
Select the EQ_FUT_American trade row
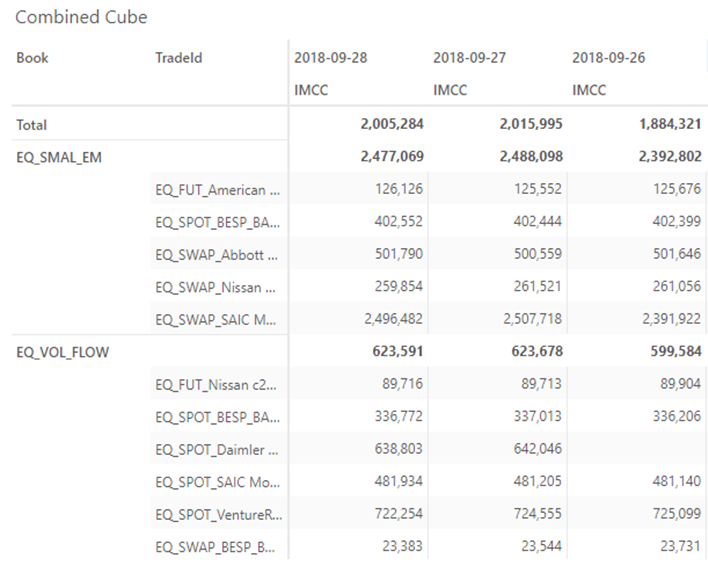tap(218, 190)
